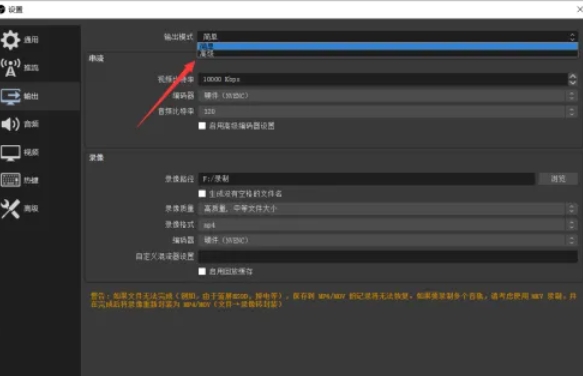This screenshot has height=376, width=583.
Task: Expand recording format mp4 dropdown
Action: click(388, 225)
